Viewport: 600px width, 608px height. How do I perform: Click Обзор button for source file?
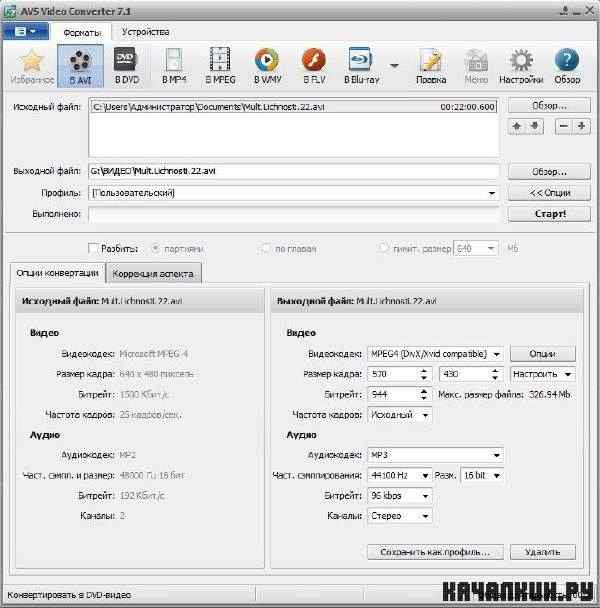pos(549,105)
